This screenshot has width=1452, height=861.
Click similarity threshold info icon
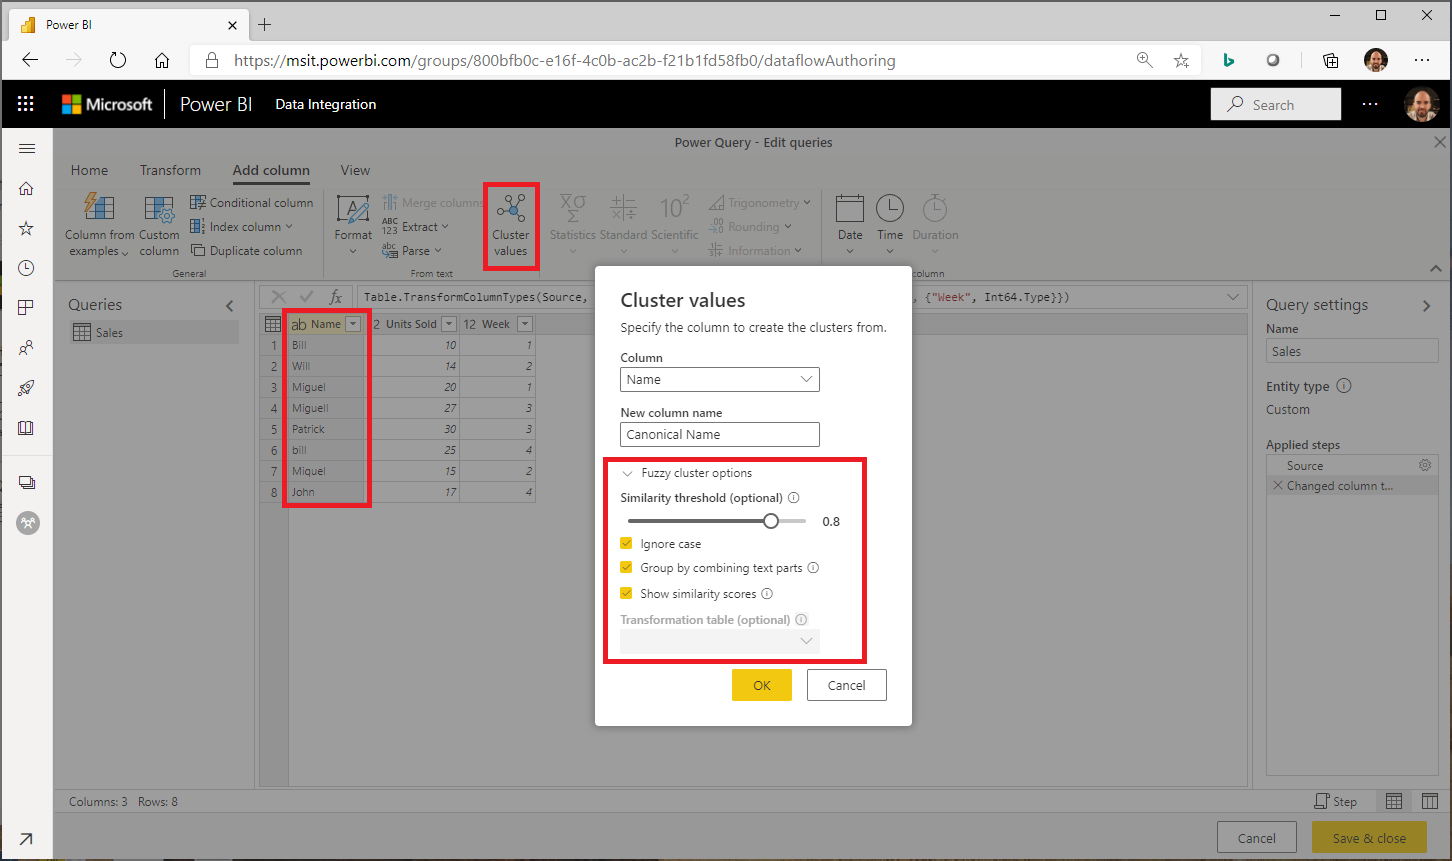point(794,498)
